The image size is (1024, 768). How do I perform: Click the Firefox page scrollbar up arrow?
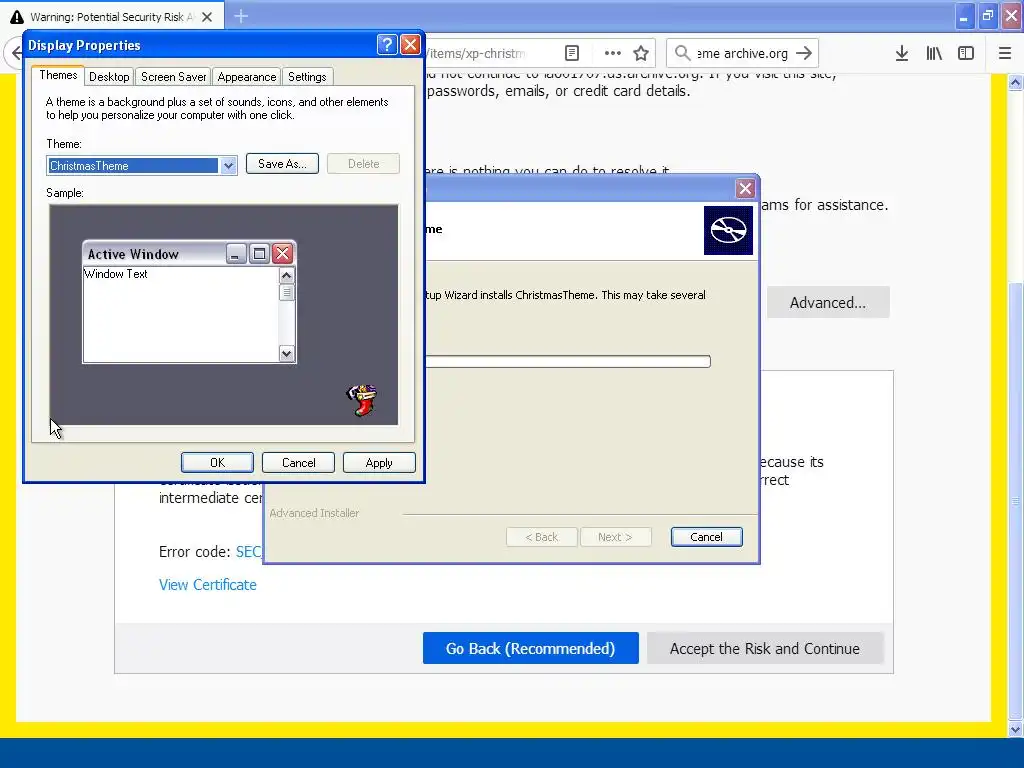(x=1015, y=82)
